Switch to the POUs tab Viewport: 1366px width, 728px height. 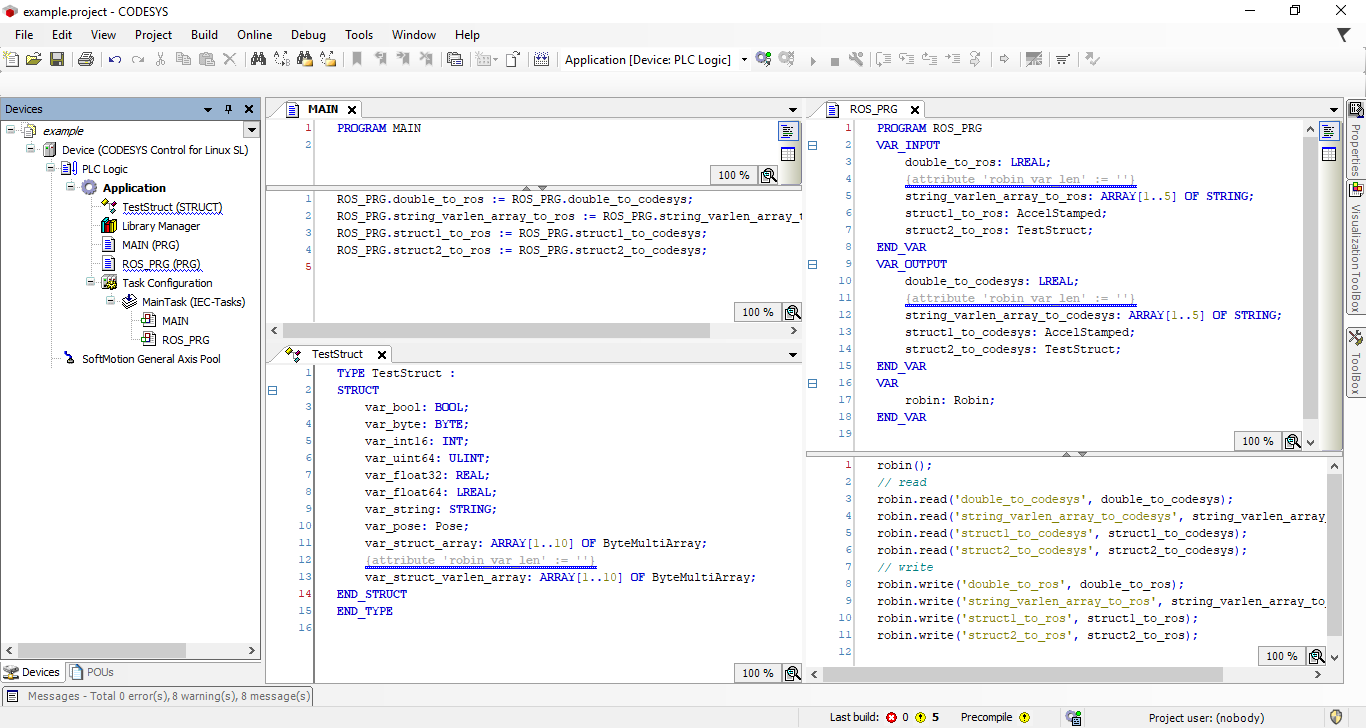(93, 672)
